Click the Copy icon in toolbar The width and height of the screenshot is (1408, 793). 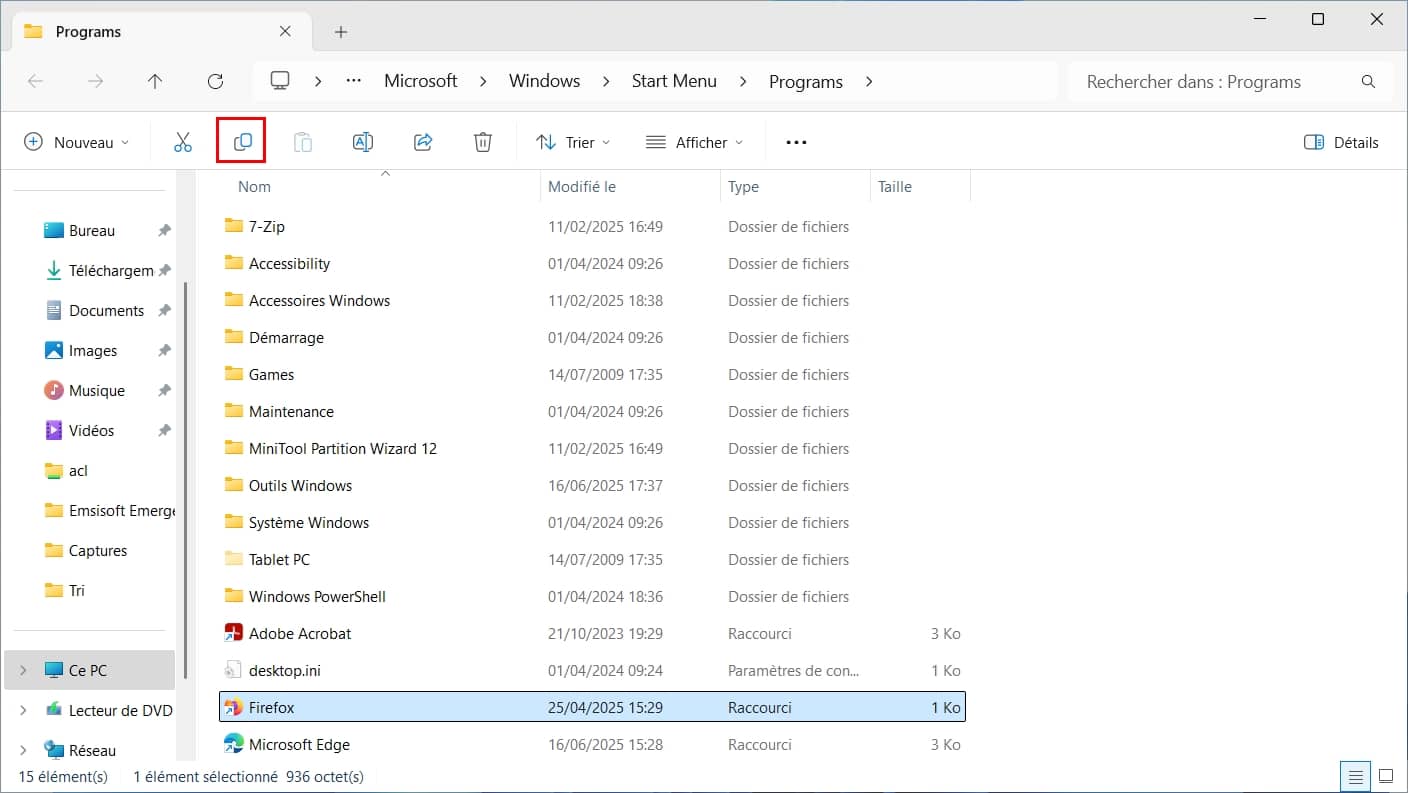(x=242, y=142)
